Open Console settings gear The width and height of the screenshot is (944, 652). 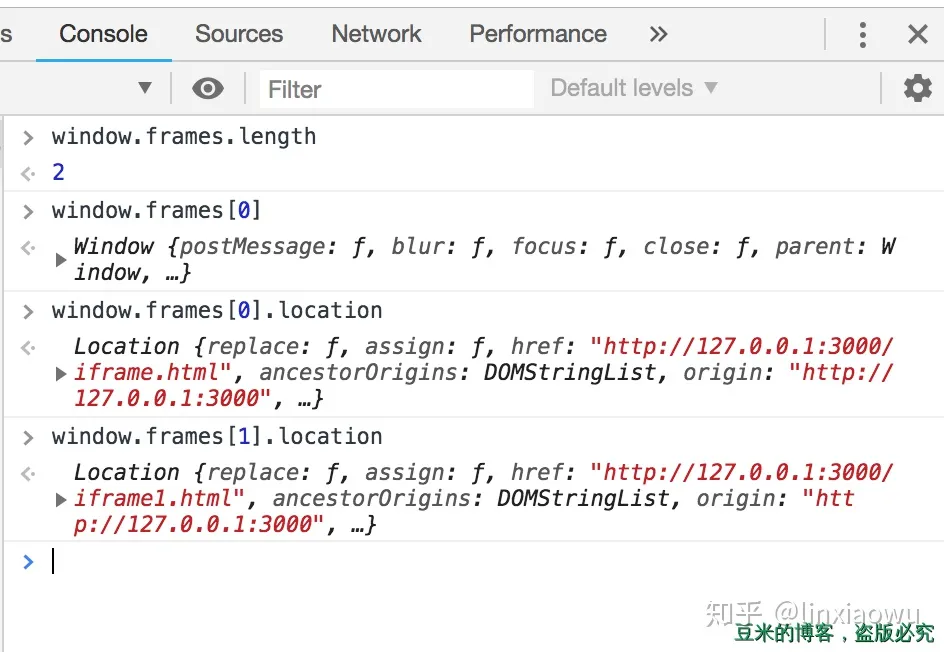(x=917, y=88)
